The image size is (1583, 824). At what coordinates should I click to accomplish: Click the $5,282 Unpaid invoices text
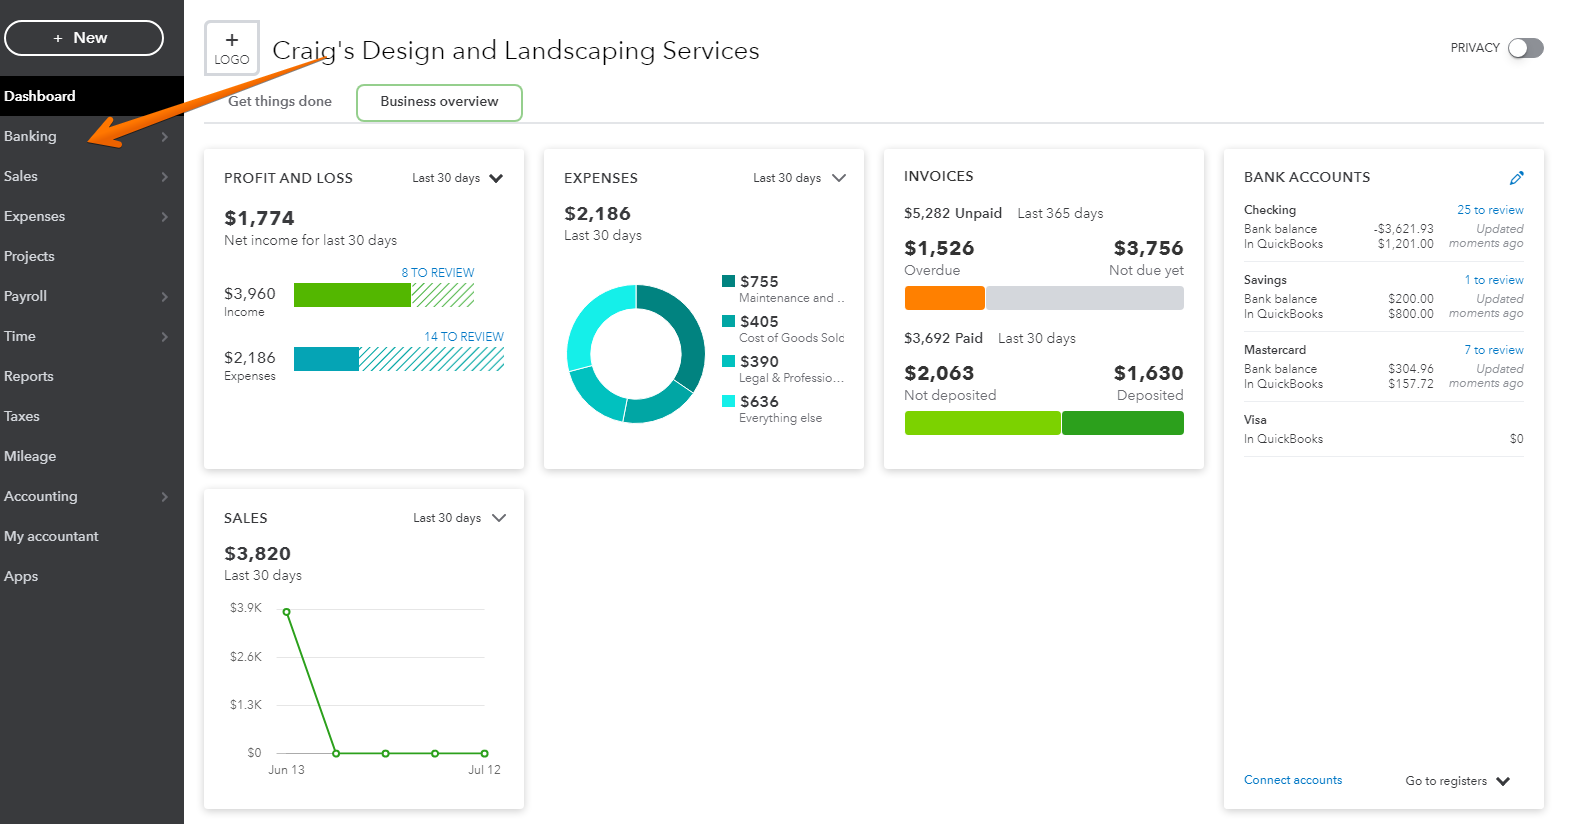point(953,213)
